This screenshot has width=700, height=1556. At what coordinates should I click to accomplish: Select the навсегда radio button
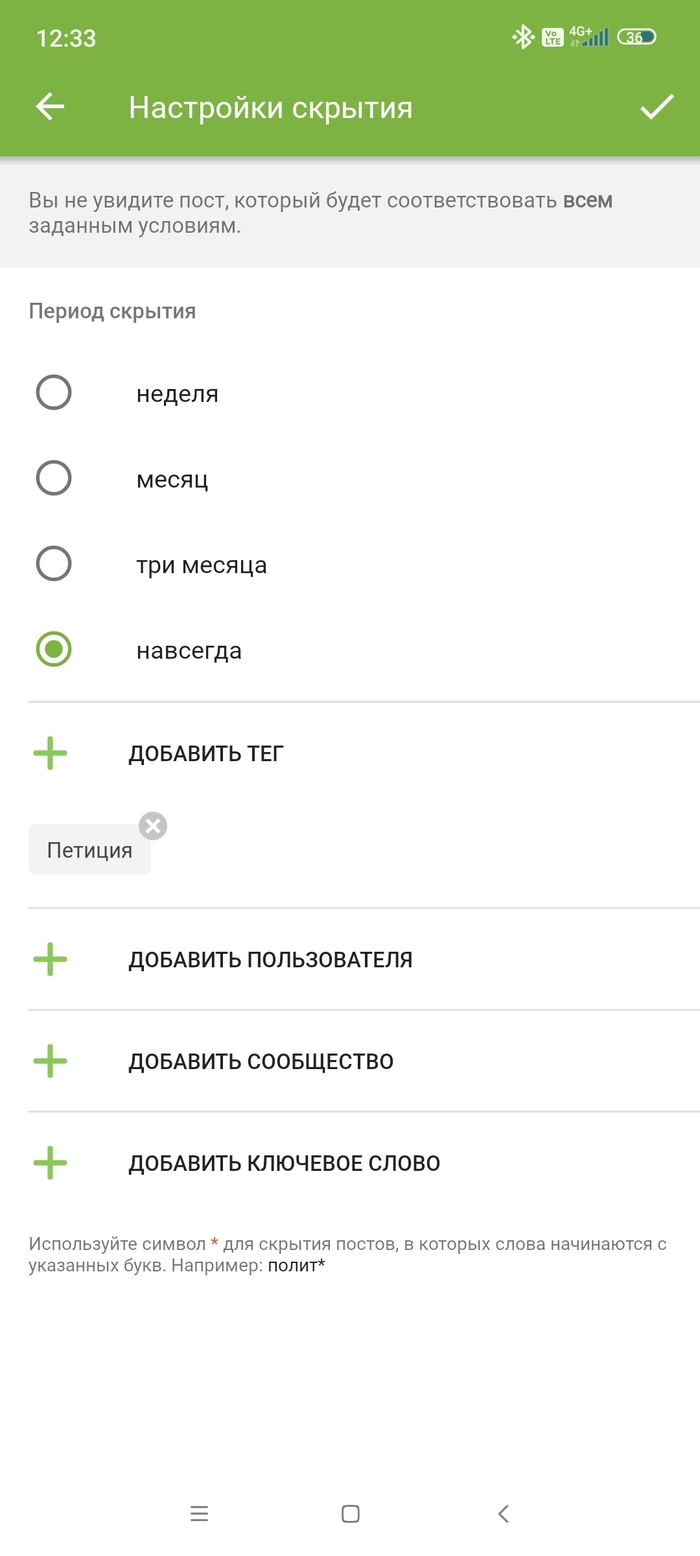click(x=54, y=650)
